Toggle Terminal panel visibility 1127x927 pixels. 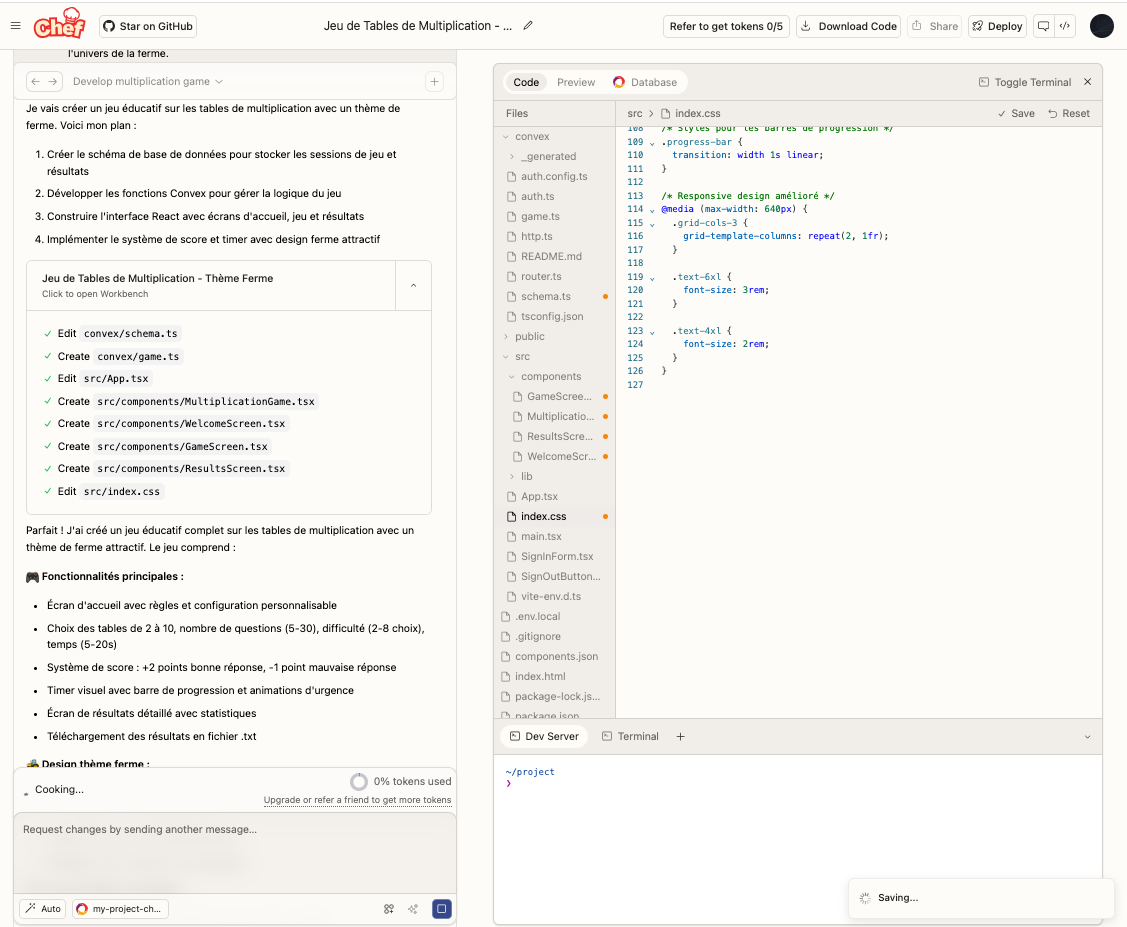(1024, 82)
